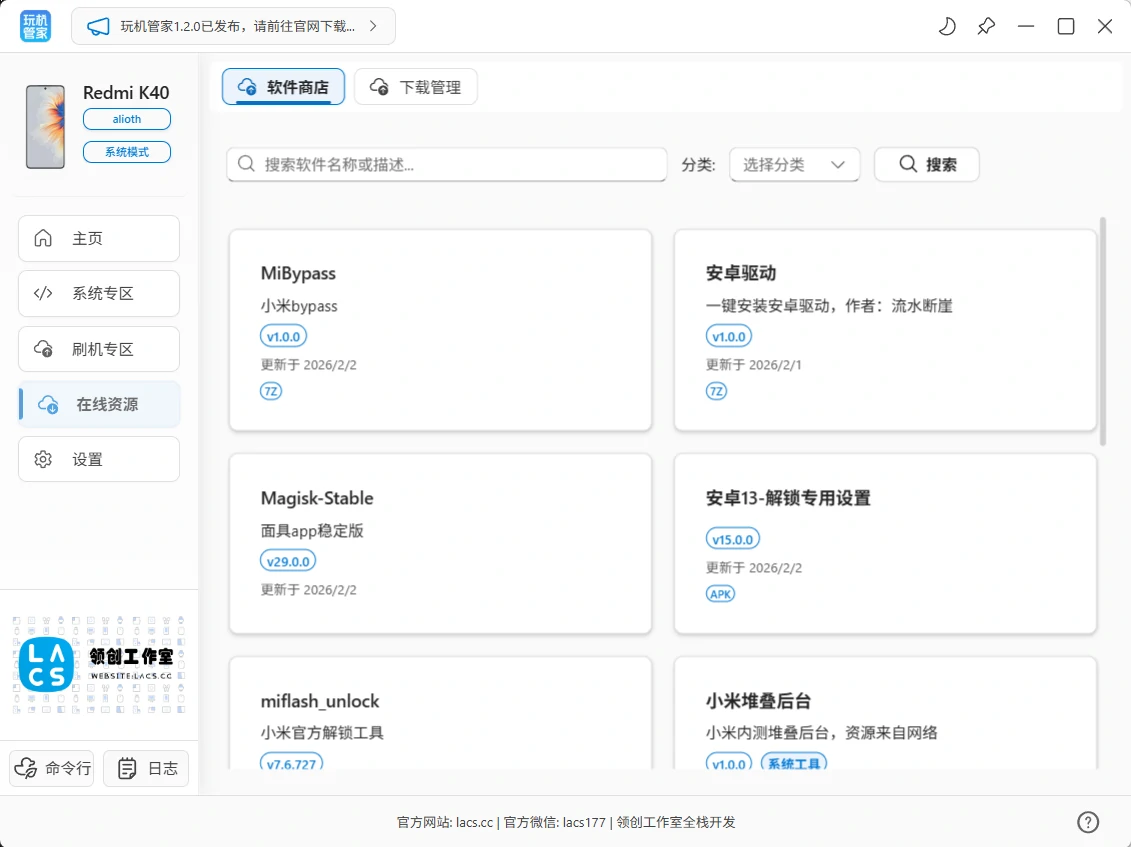Toggle dark mode moon icon
Image resolution: width=1131 pixels, height=847 pixels.
pyautogui.click(x=946, y=27)
